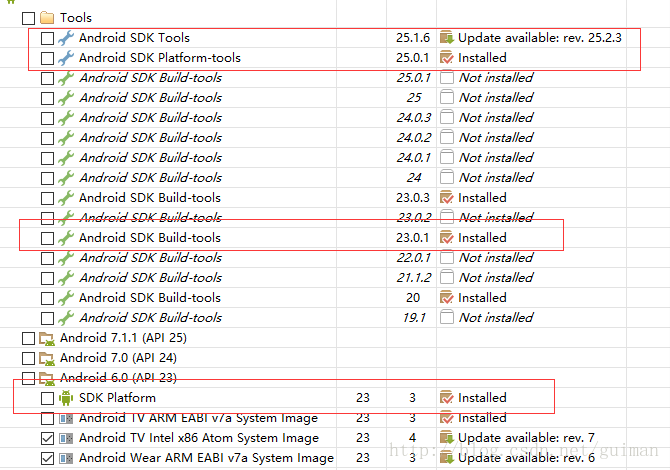
Task: Select the 'SDK Platform' package name
Action: coord(118,398)
